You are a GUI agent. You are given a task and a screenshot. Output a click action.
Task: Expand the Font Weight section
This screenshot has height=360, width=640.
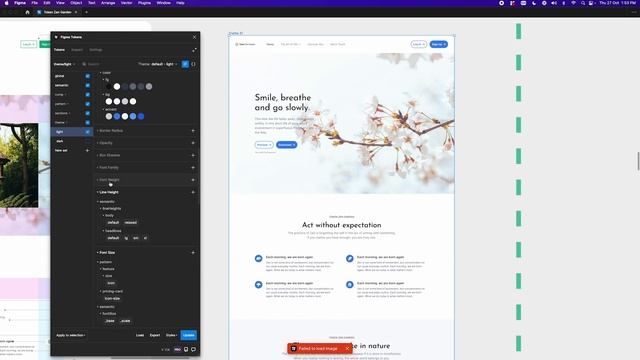coord(109,180)
